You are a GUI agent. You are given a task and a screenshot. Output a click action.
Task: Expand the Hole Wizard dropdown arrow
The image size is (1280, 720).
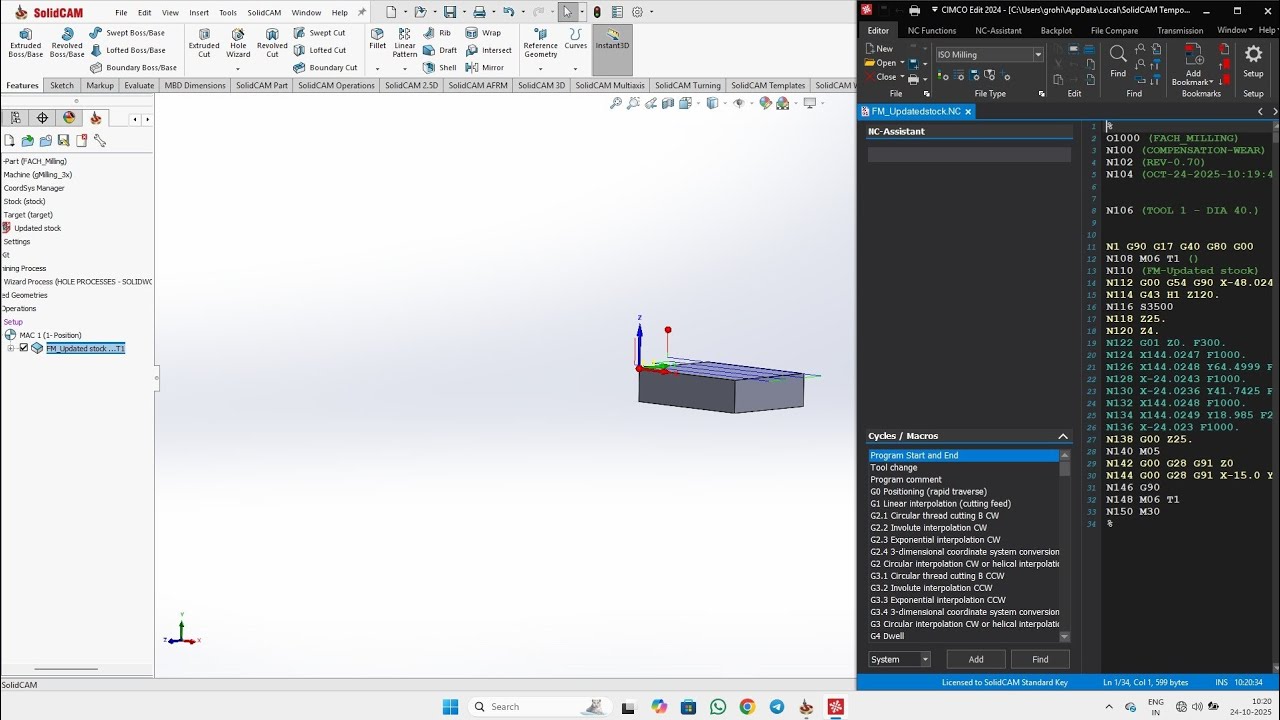tap(238, 69)
